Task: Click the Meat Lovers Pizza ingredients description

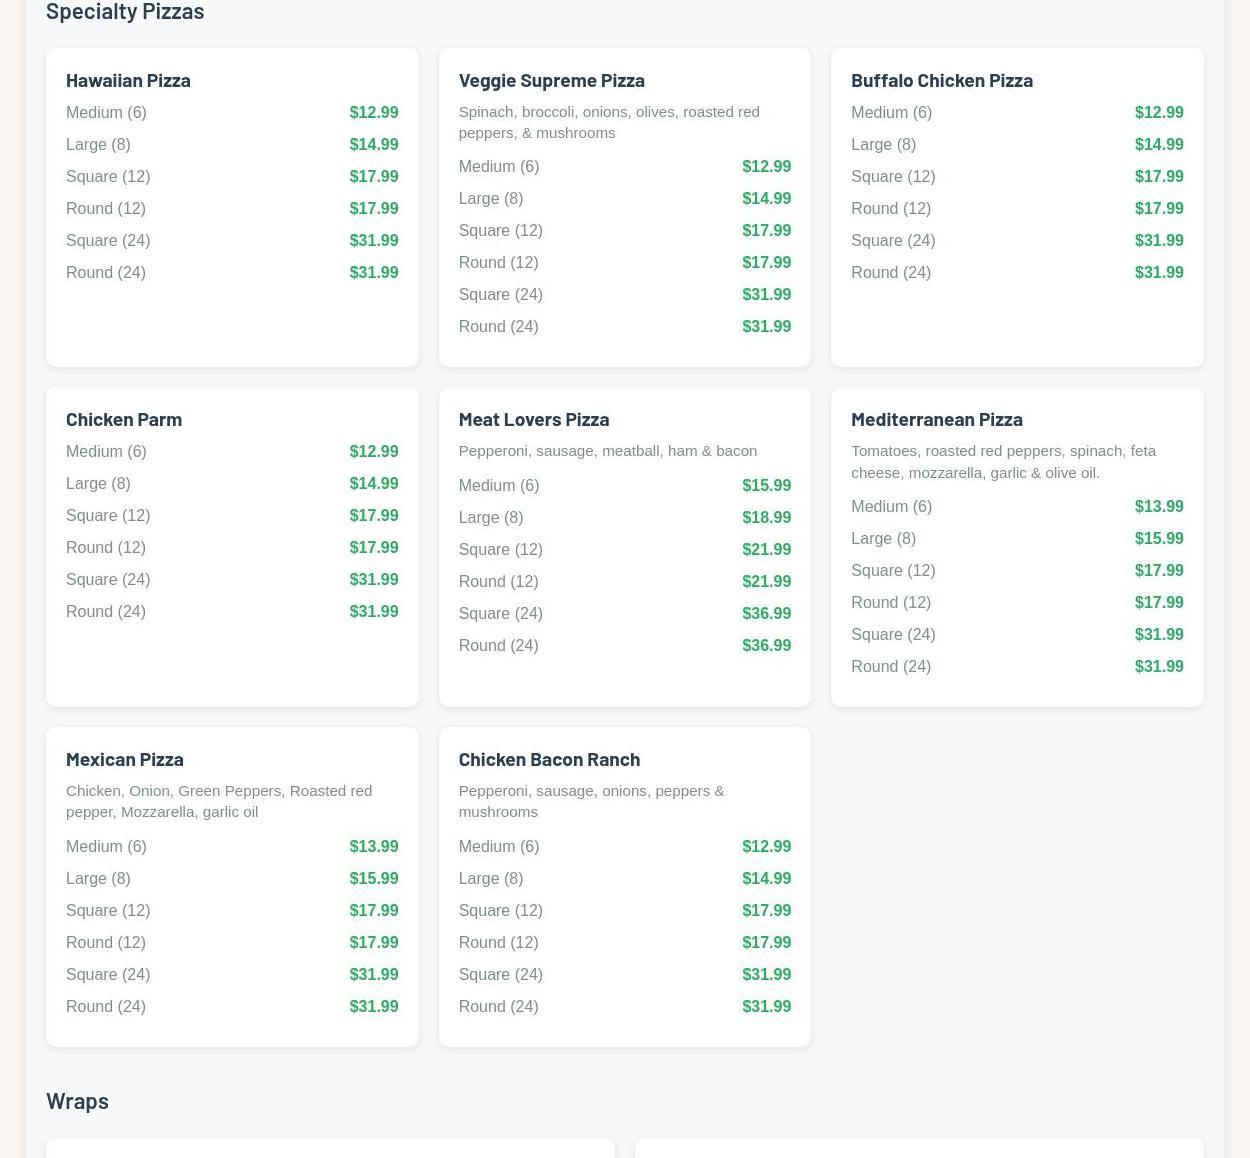Action: pyautogui.click(x=607, y=451)
